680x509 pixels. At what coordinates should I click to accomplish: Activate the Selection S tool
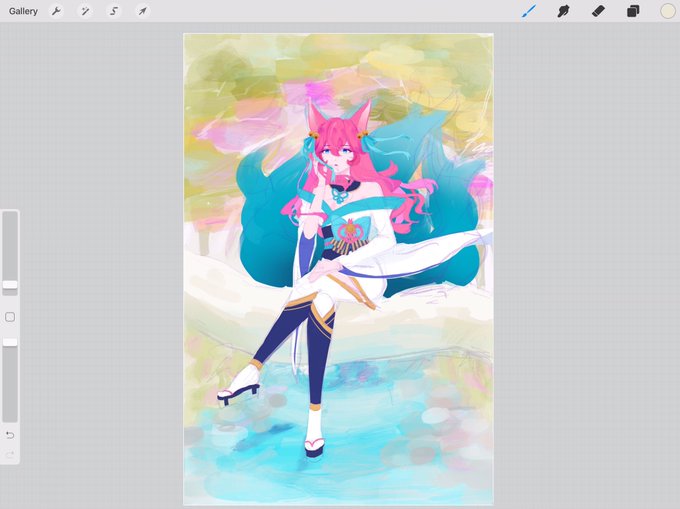pyautogui.click(x=114, y=11)
